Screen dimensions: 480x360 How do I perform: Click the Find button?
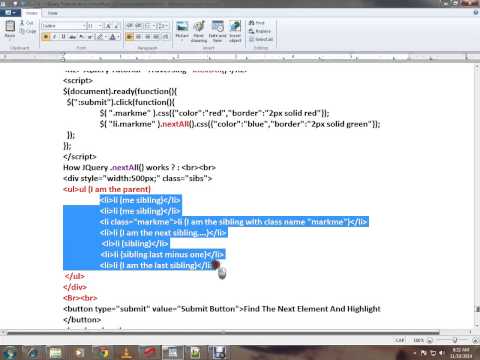click(x=257, y=23)
